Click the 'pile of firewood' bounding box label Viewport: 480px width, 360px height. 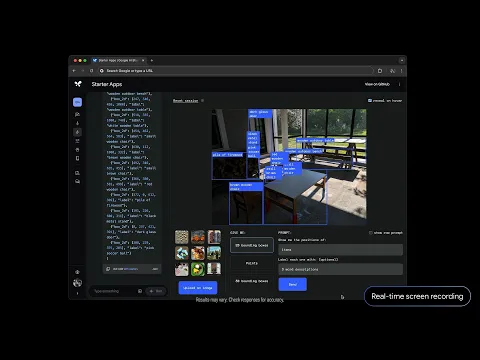point(228,155)
